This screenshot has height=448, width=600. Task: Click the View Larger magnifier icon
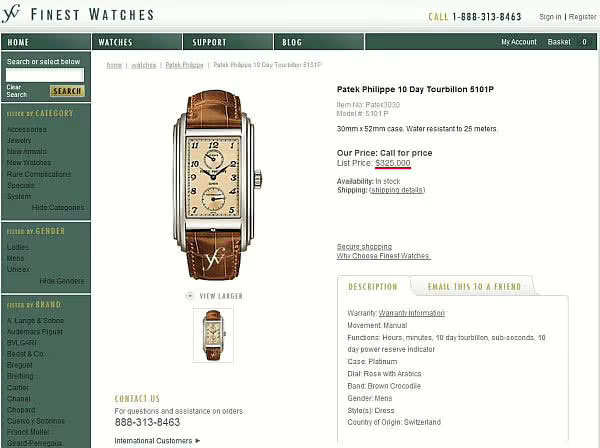(190, 296)
